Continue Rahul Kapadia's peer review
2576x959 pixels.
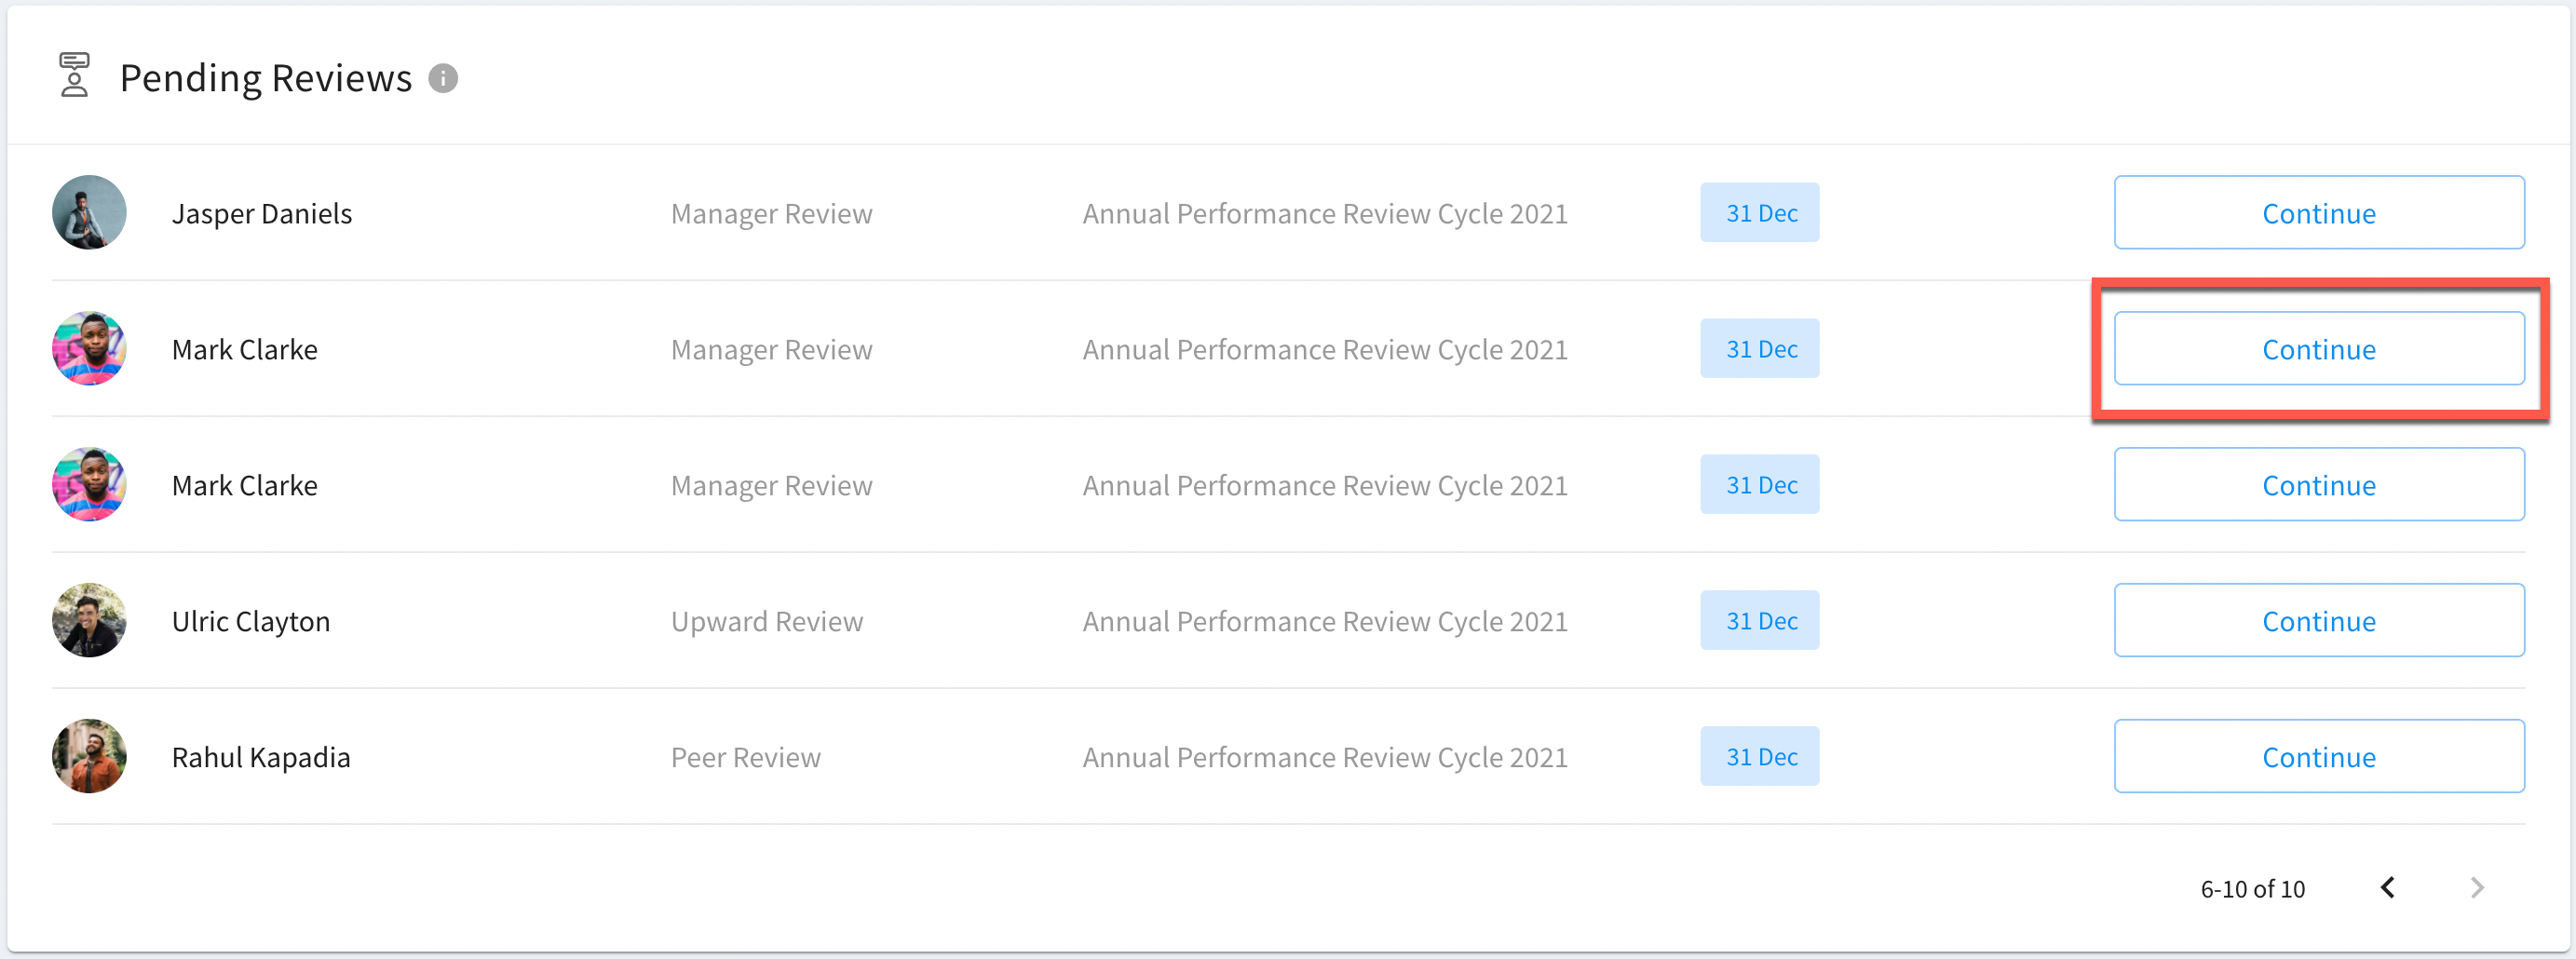tap(2319, 756)
